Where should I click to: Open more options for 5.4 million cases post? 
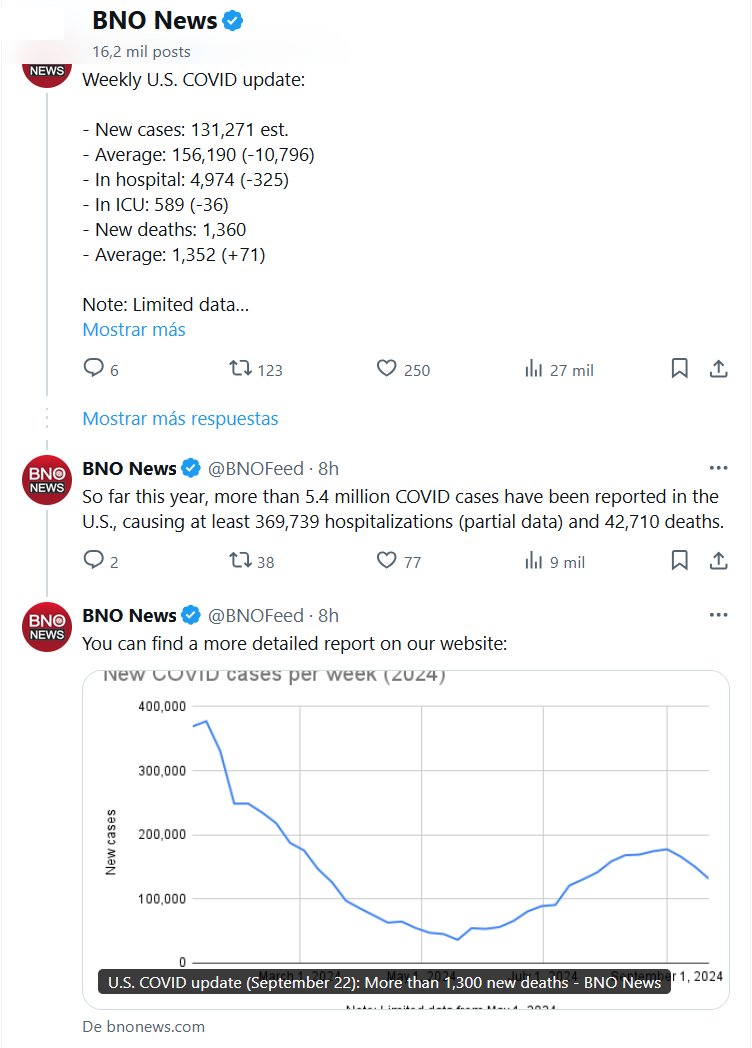click(718, 468)
